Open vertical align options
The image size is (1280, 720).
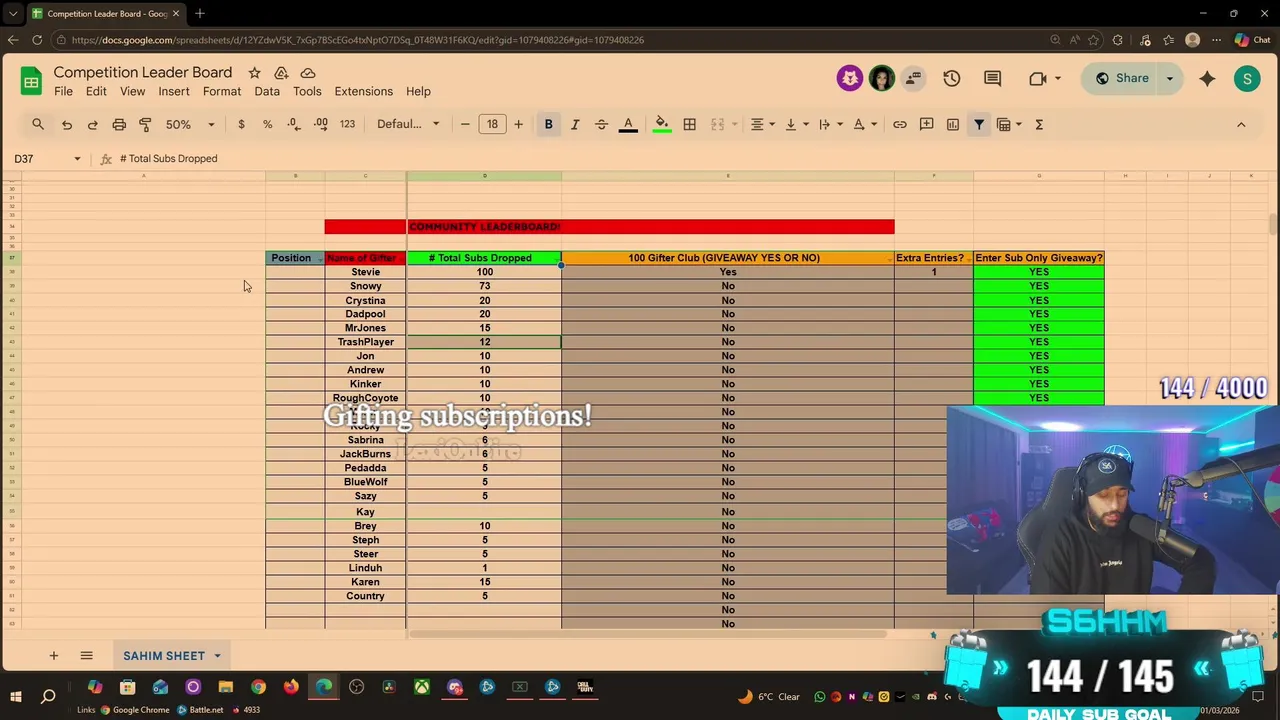(x=796, y=124)
